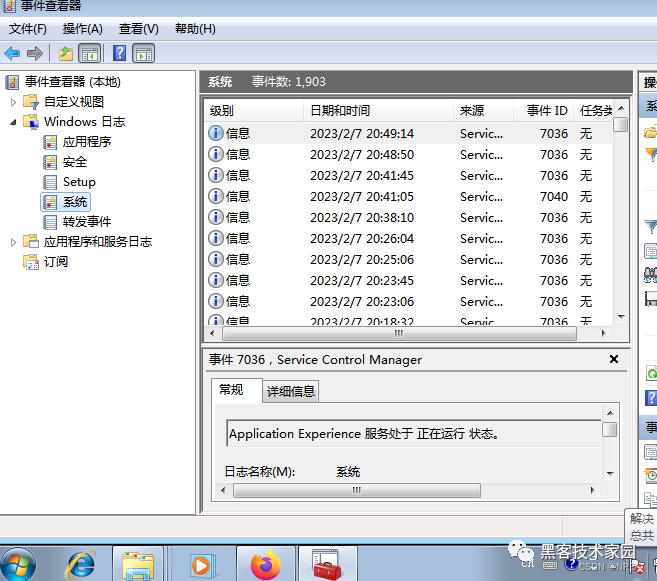Select the event at 2023/2/7 20:41:45

point(408,176)
